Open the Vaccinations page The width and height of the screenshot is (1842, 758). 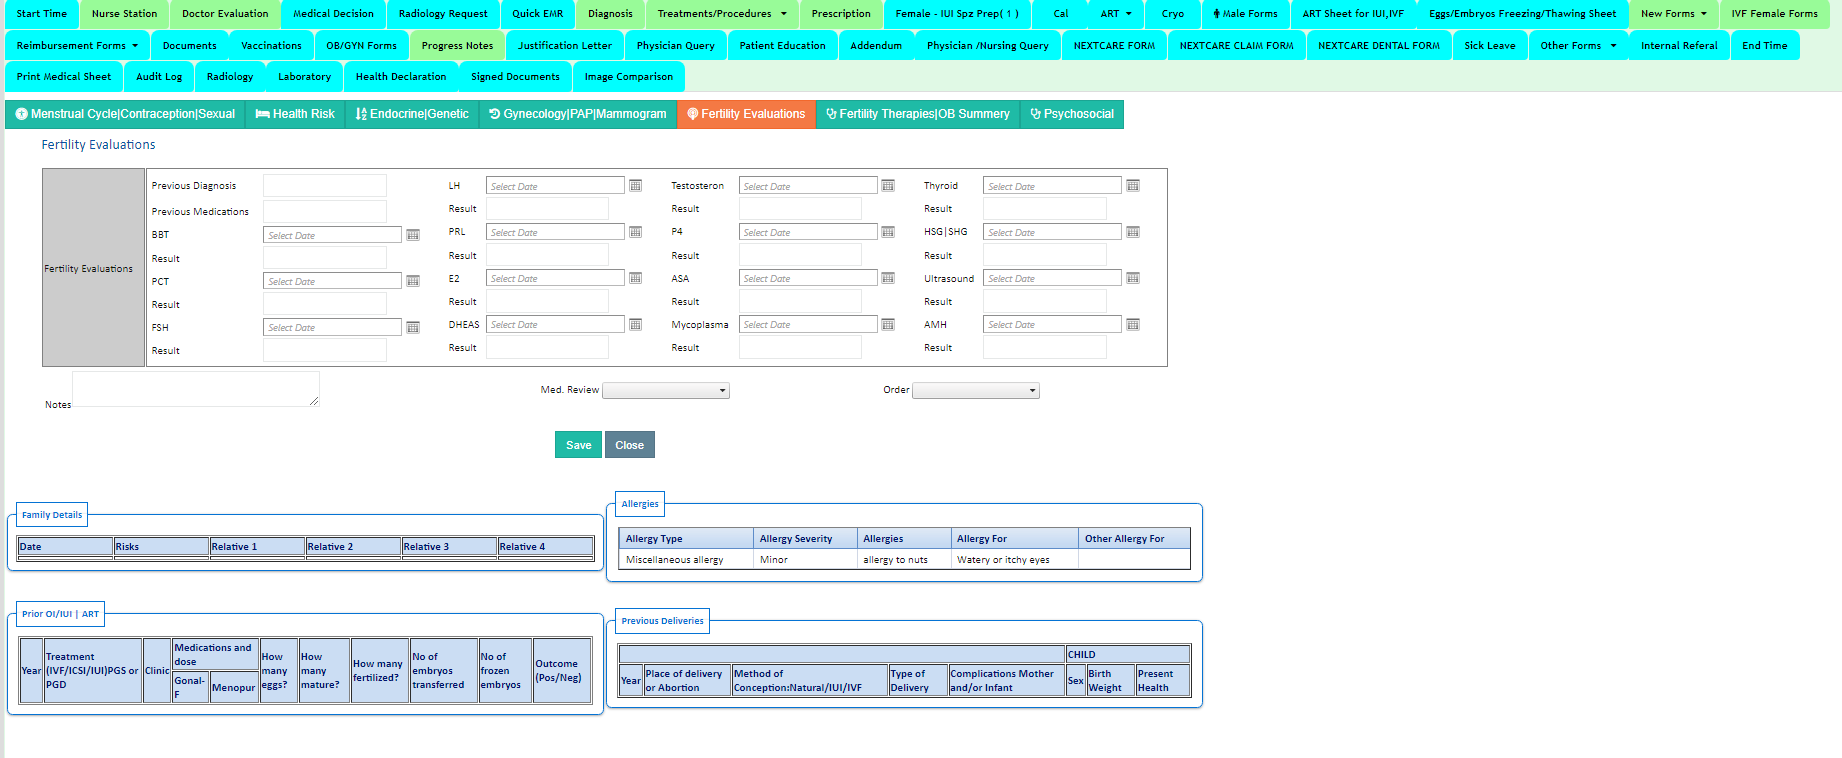(271, 45)
